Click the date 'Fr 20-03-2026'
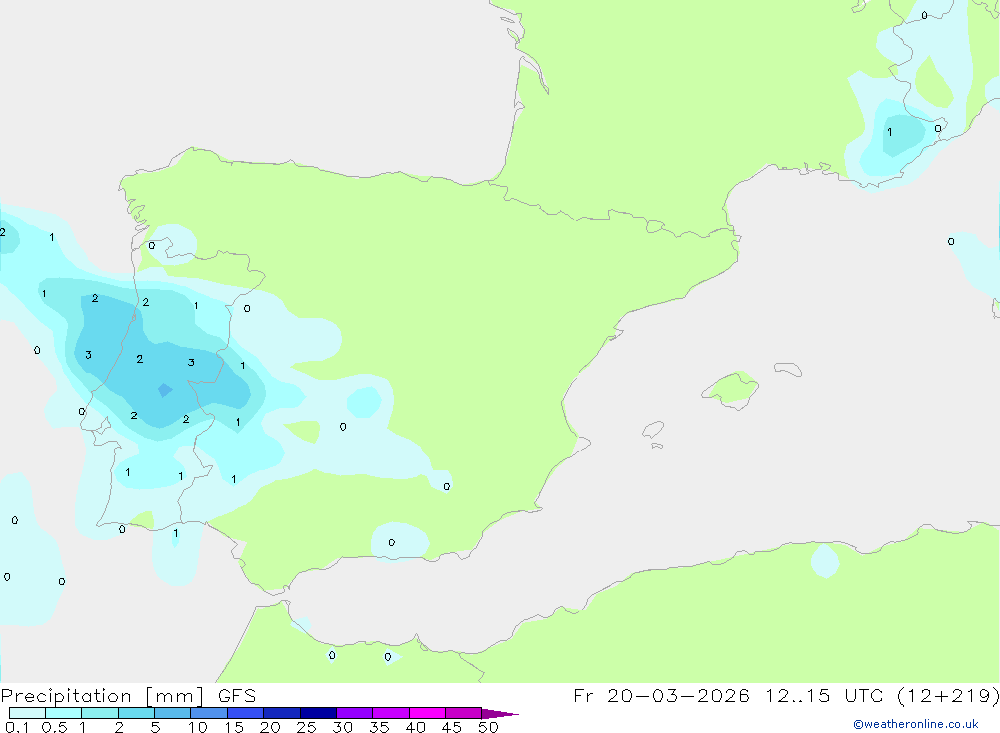The width and height of the screenshot is (1000, 733). point(661,695)
